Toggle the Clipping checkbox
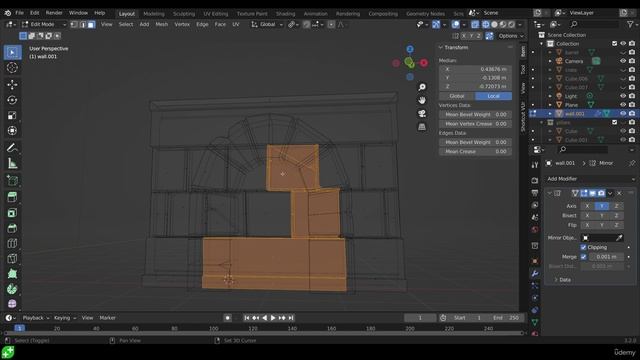This screenshot has width=640, height=360. pyautogui.click(x=583, y=247)
